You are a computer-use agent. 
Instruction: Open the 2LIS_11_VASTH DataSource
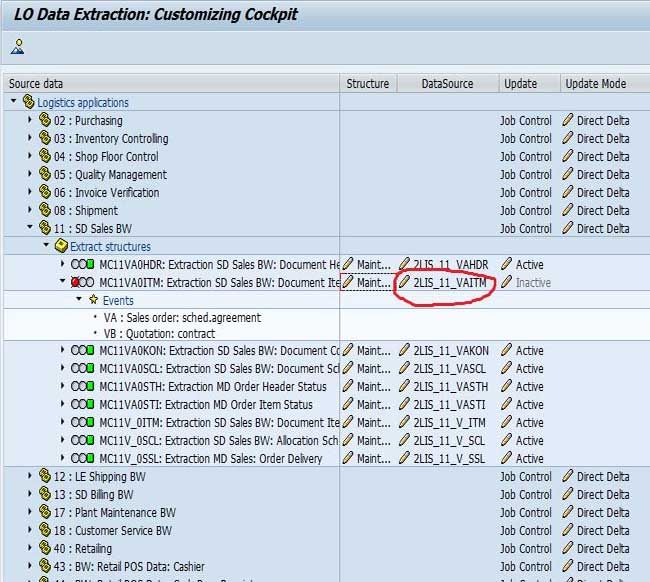click(451, 386)
